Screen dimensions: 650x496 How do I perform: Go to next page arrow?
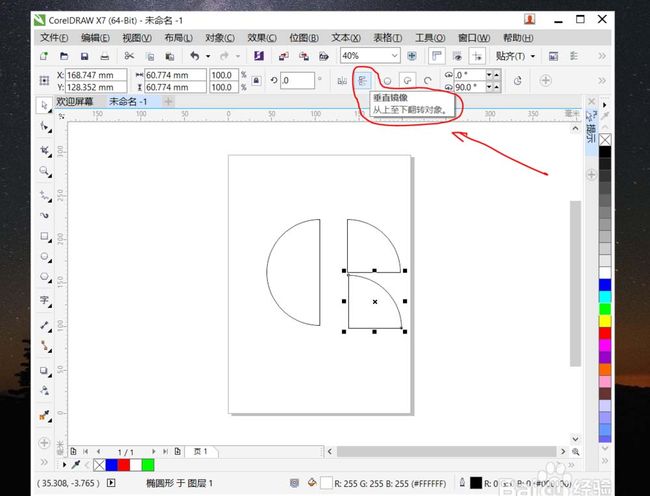point(153,452)
